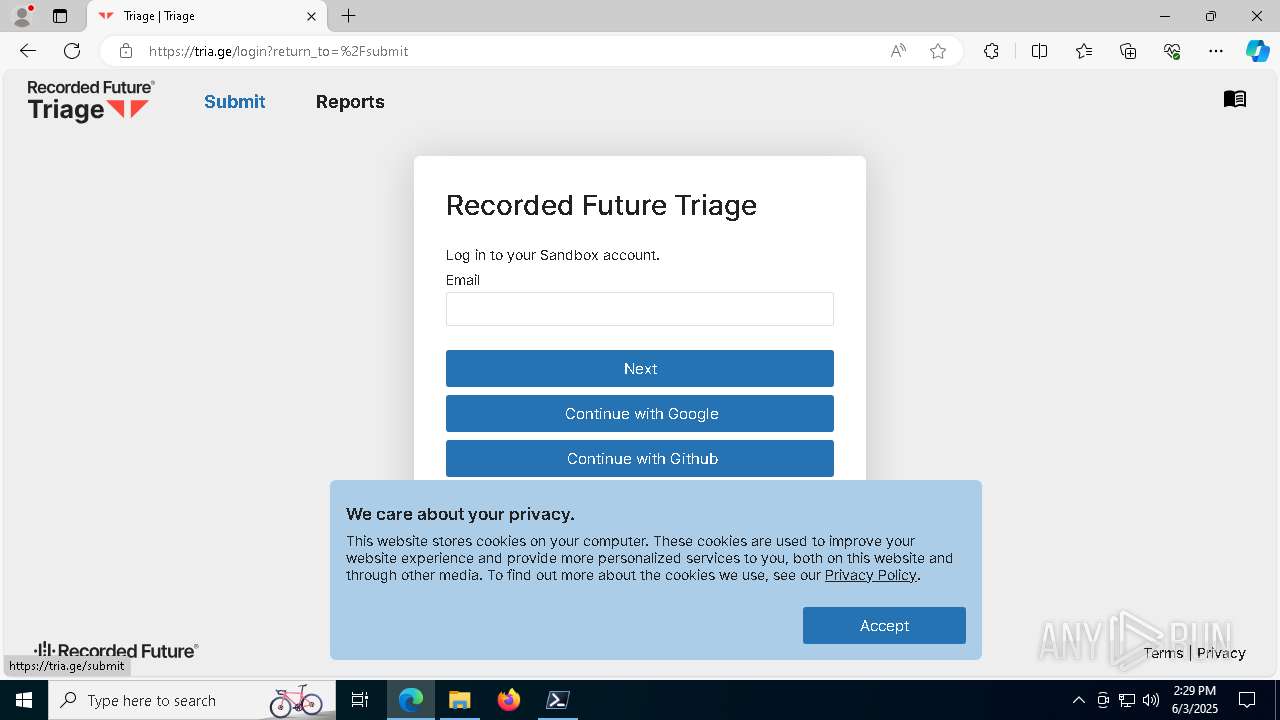Open Tab actions menu
The width and height of the screenshot is (1280, 720).
[x=60, y=16]
